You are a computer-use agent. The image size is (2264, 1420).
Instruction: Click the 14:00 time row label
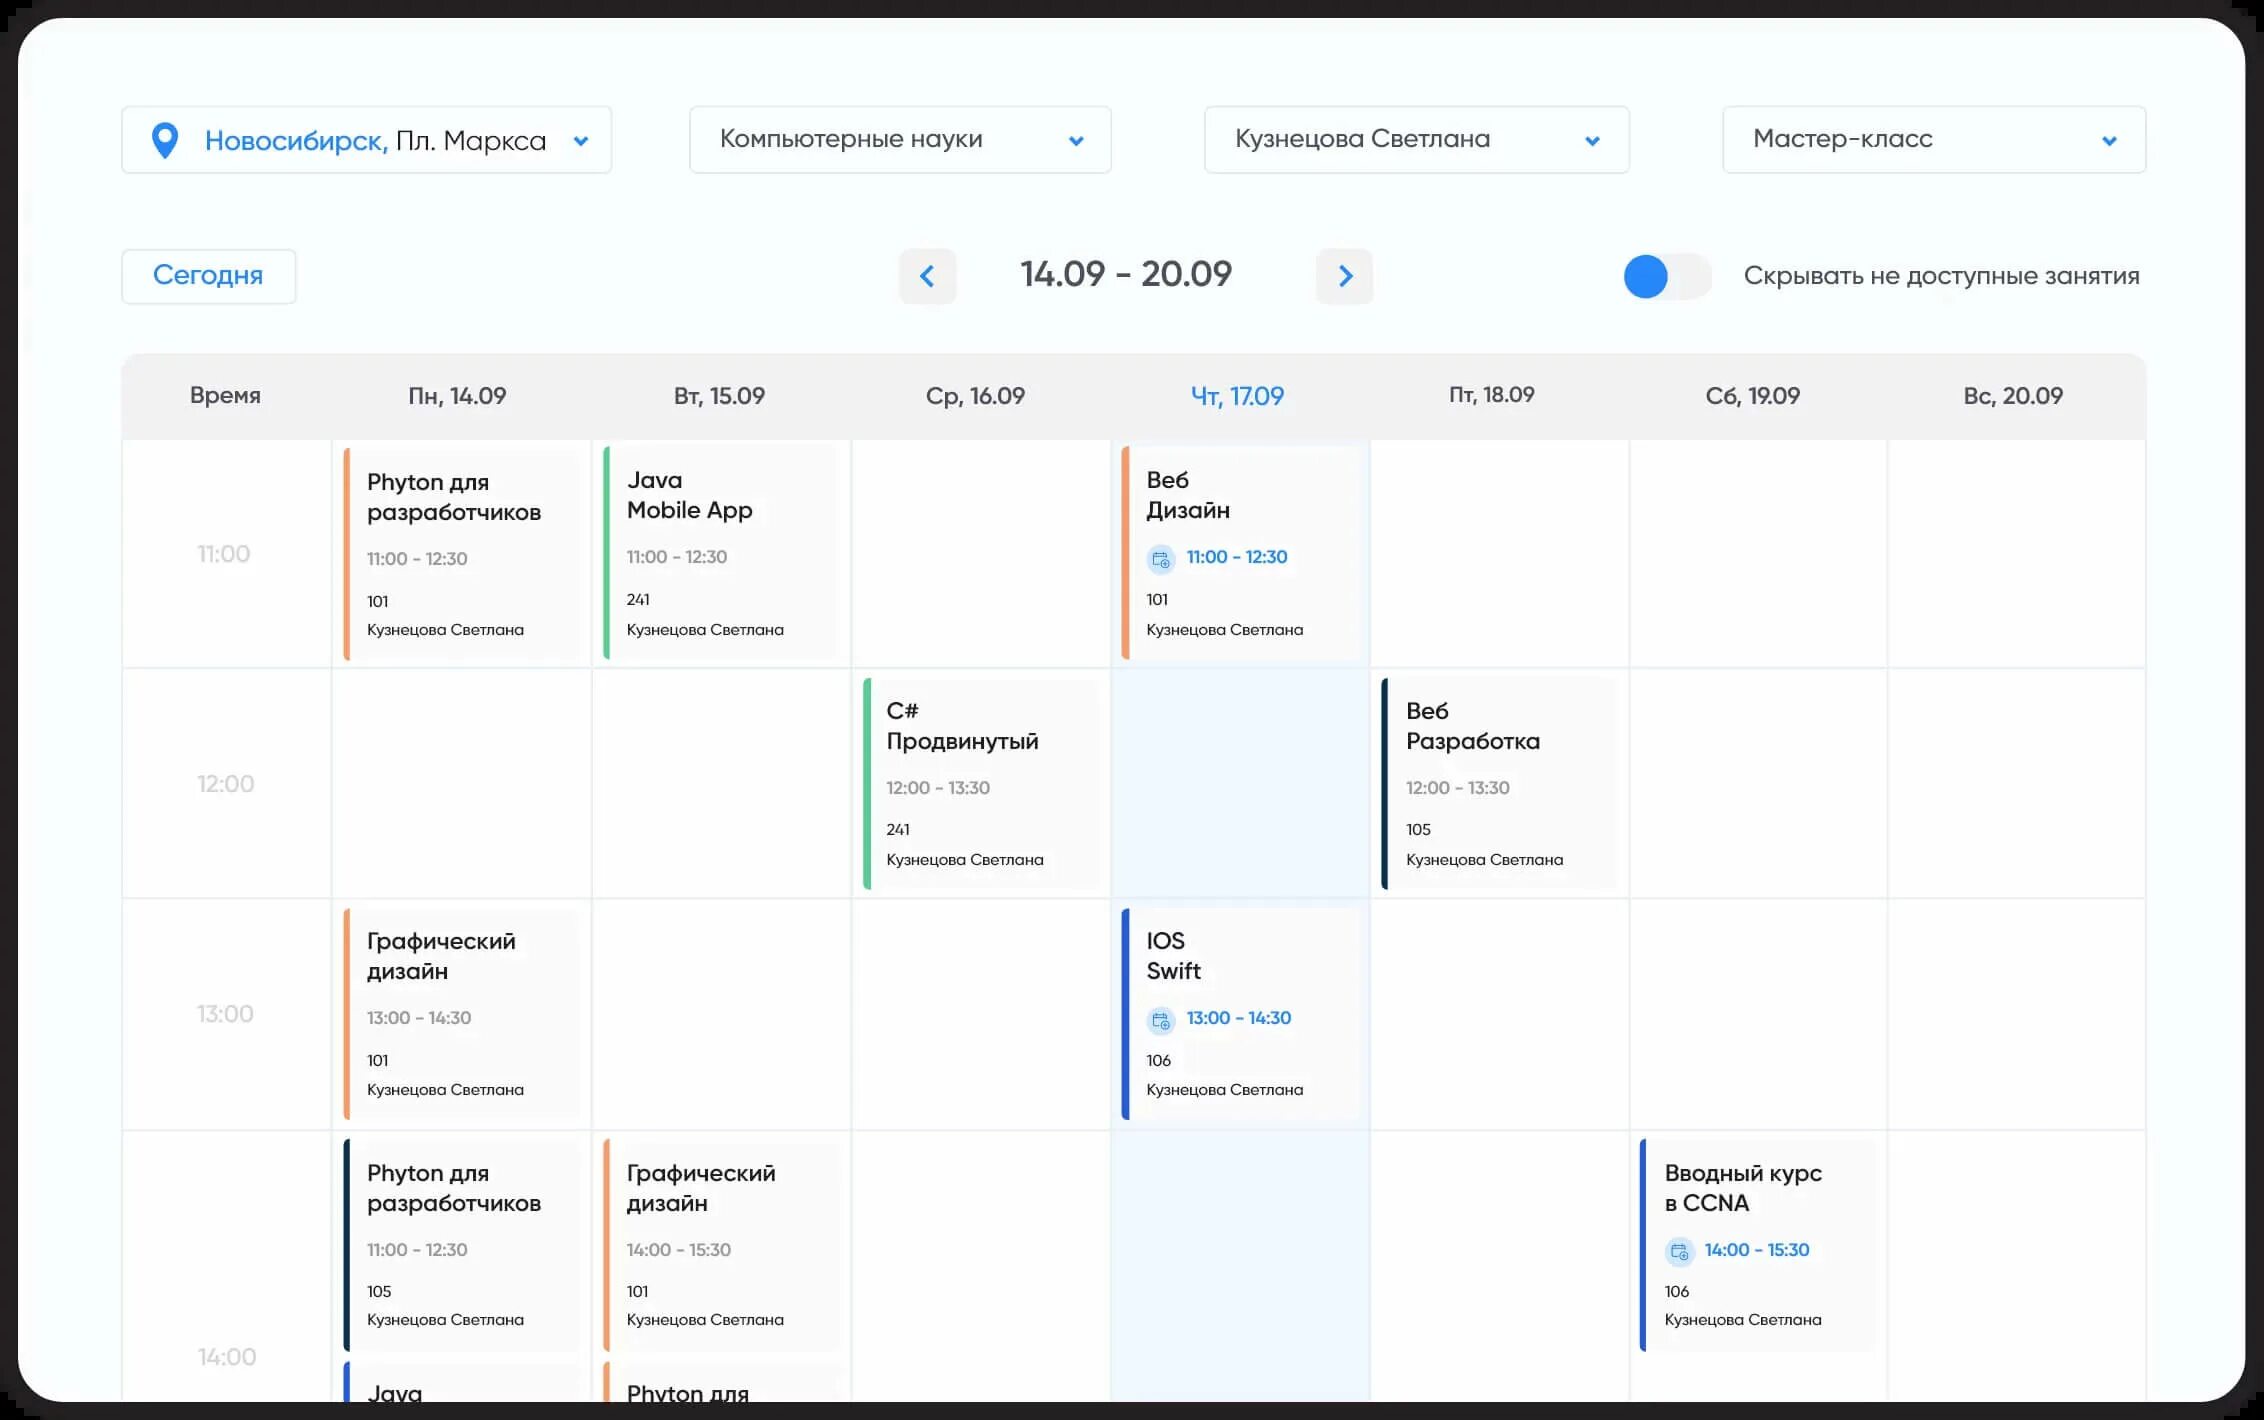[x=227, y=1357]
